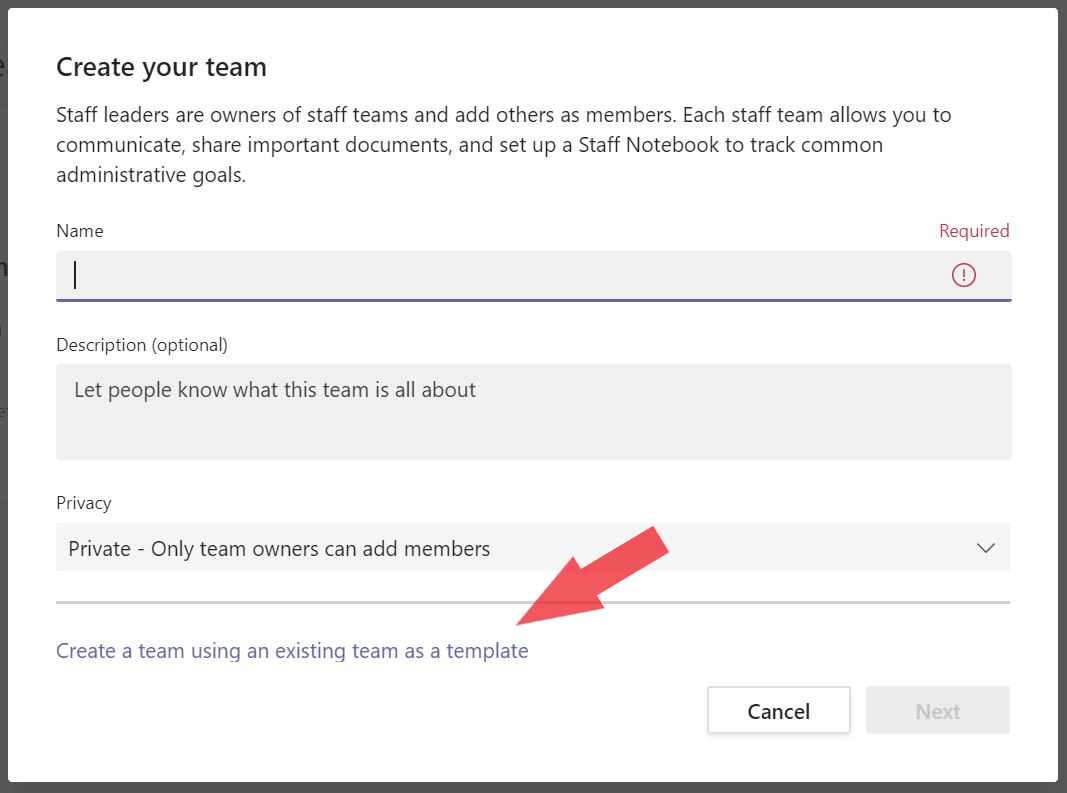Screen dimensions: 1067x793
Task: Click the chevron on the Privacy selector
Action: coord(985,547)
